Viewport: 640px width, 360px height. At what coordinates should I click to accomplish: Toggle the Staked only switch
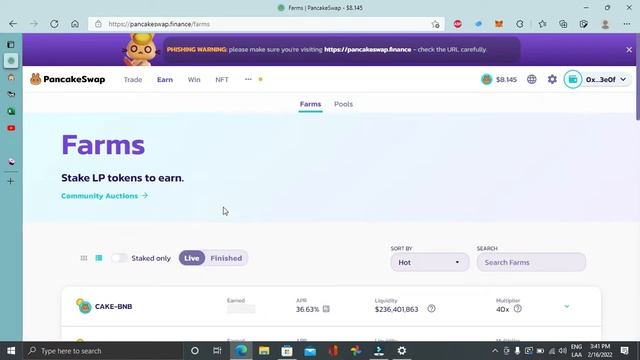tap(119, 258)
